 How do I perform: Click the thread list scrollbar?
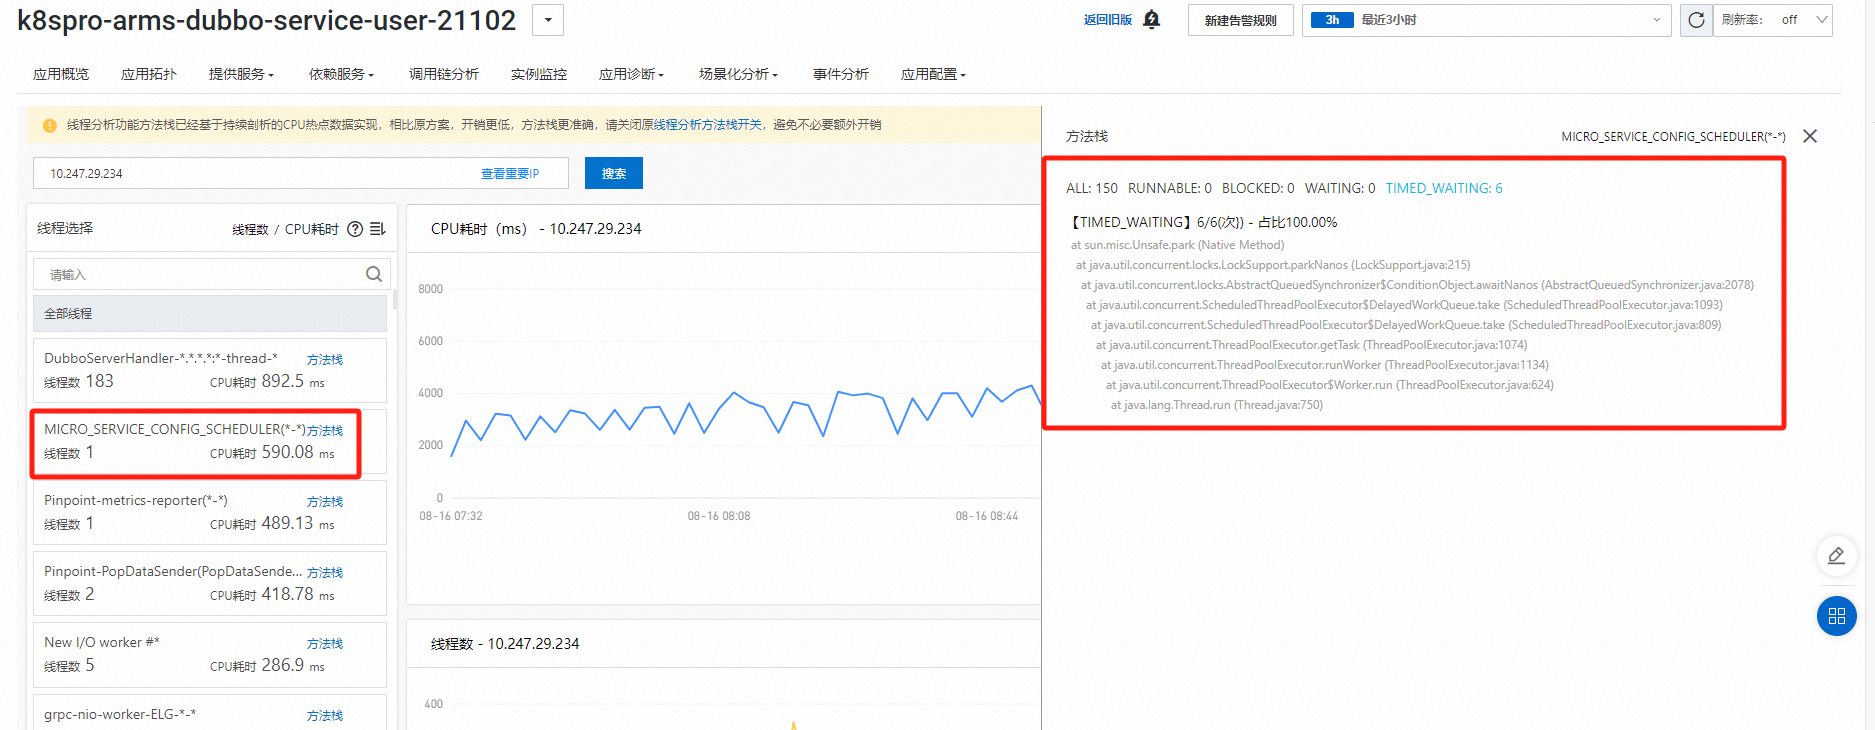395,299
